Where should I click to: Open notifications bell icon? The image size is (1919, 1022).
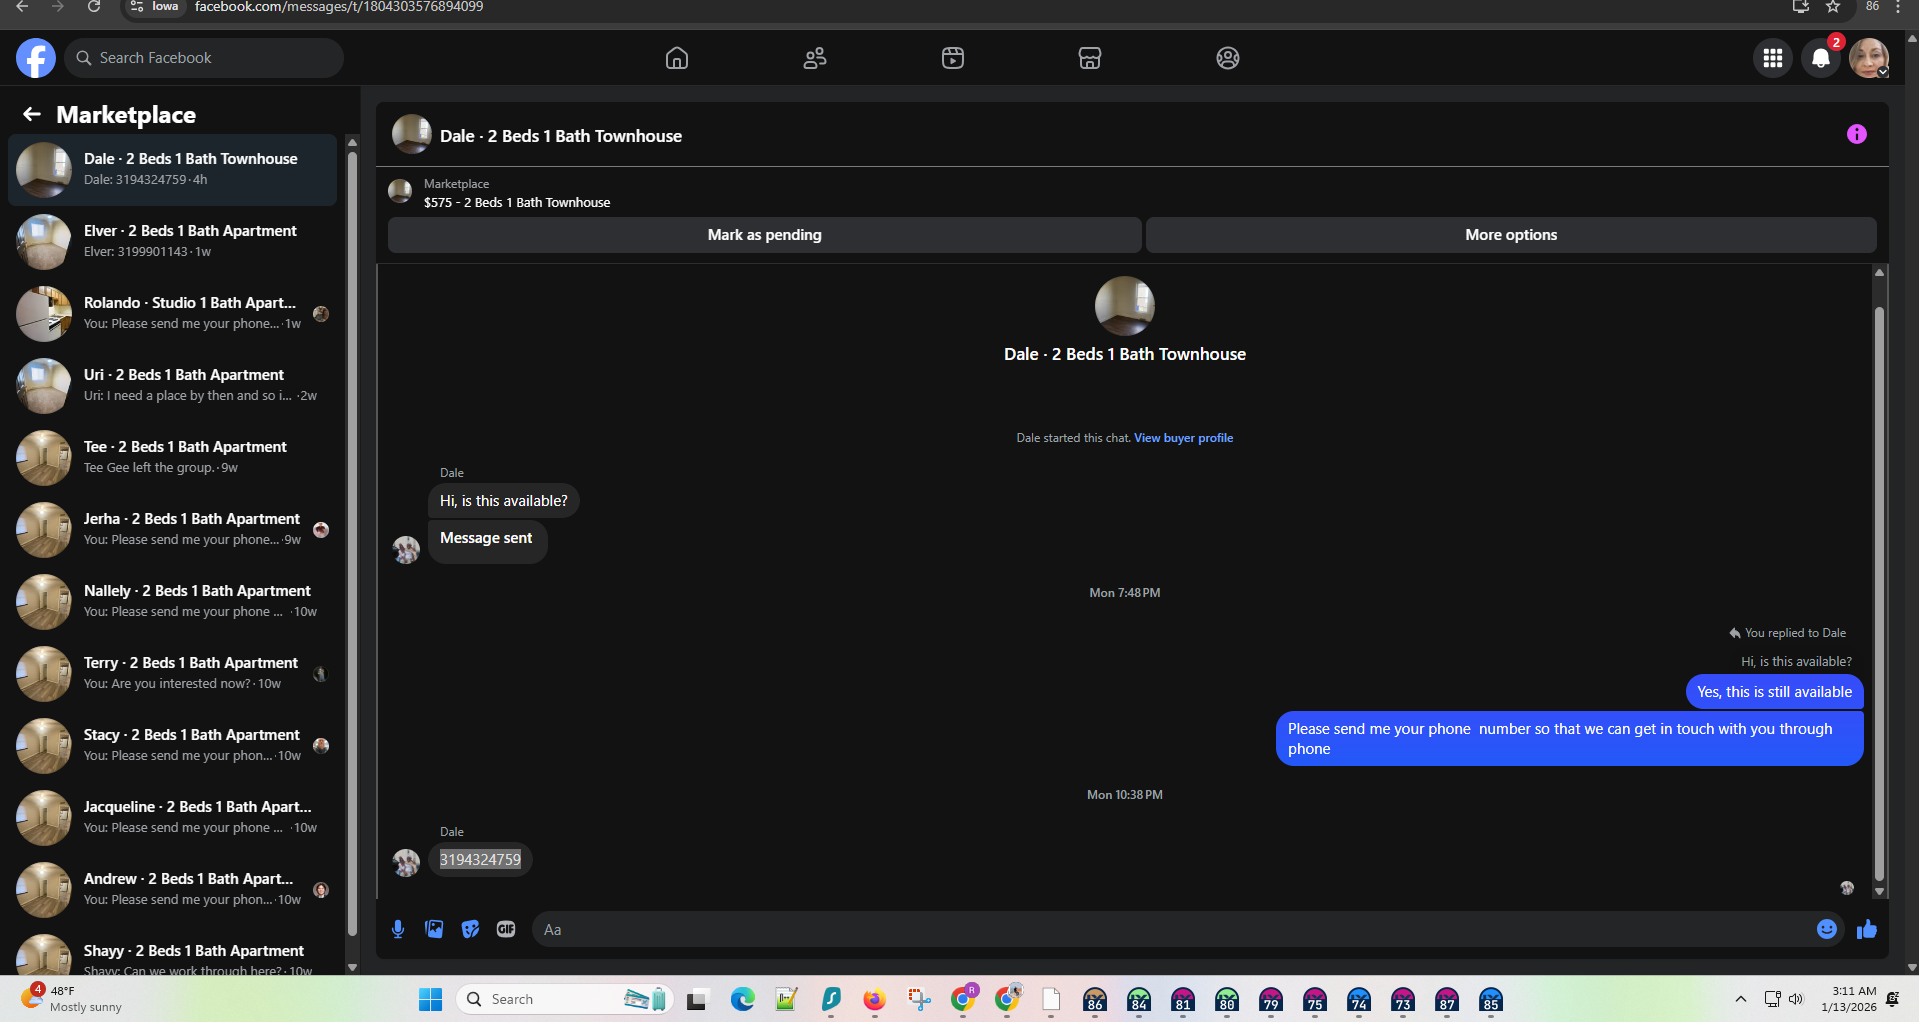point(1821,58)
